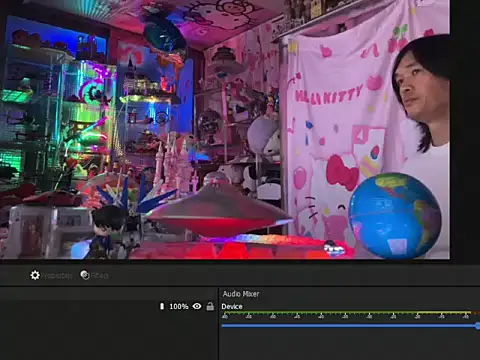Click the 100% value text

(179, 306)
